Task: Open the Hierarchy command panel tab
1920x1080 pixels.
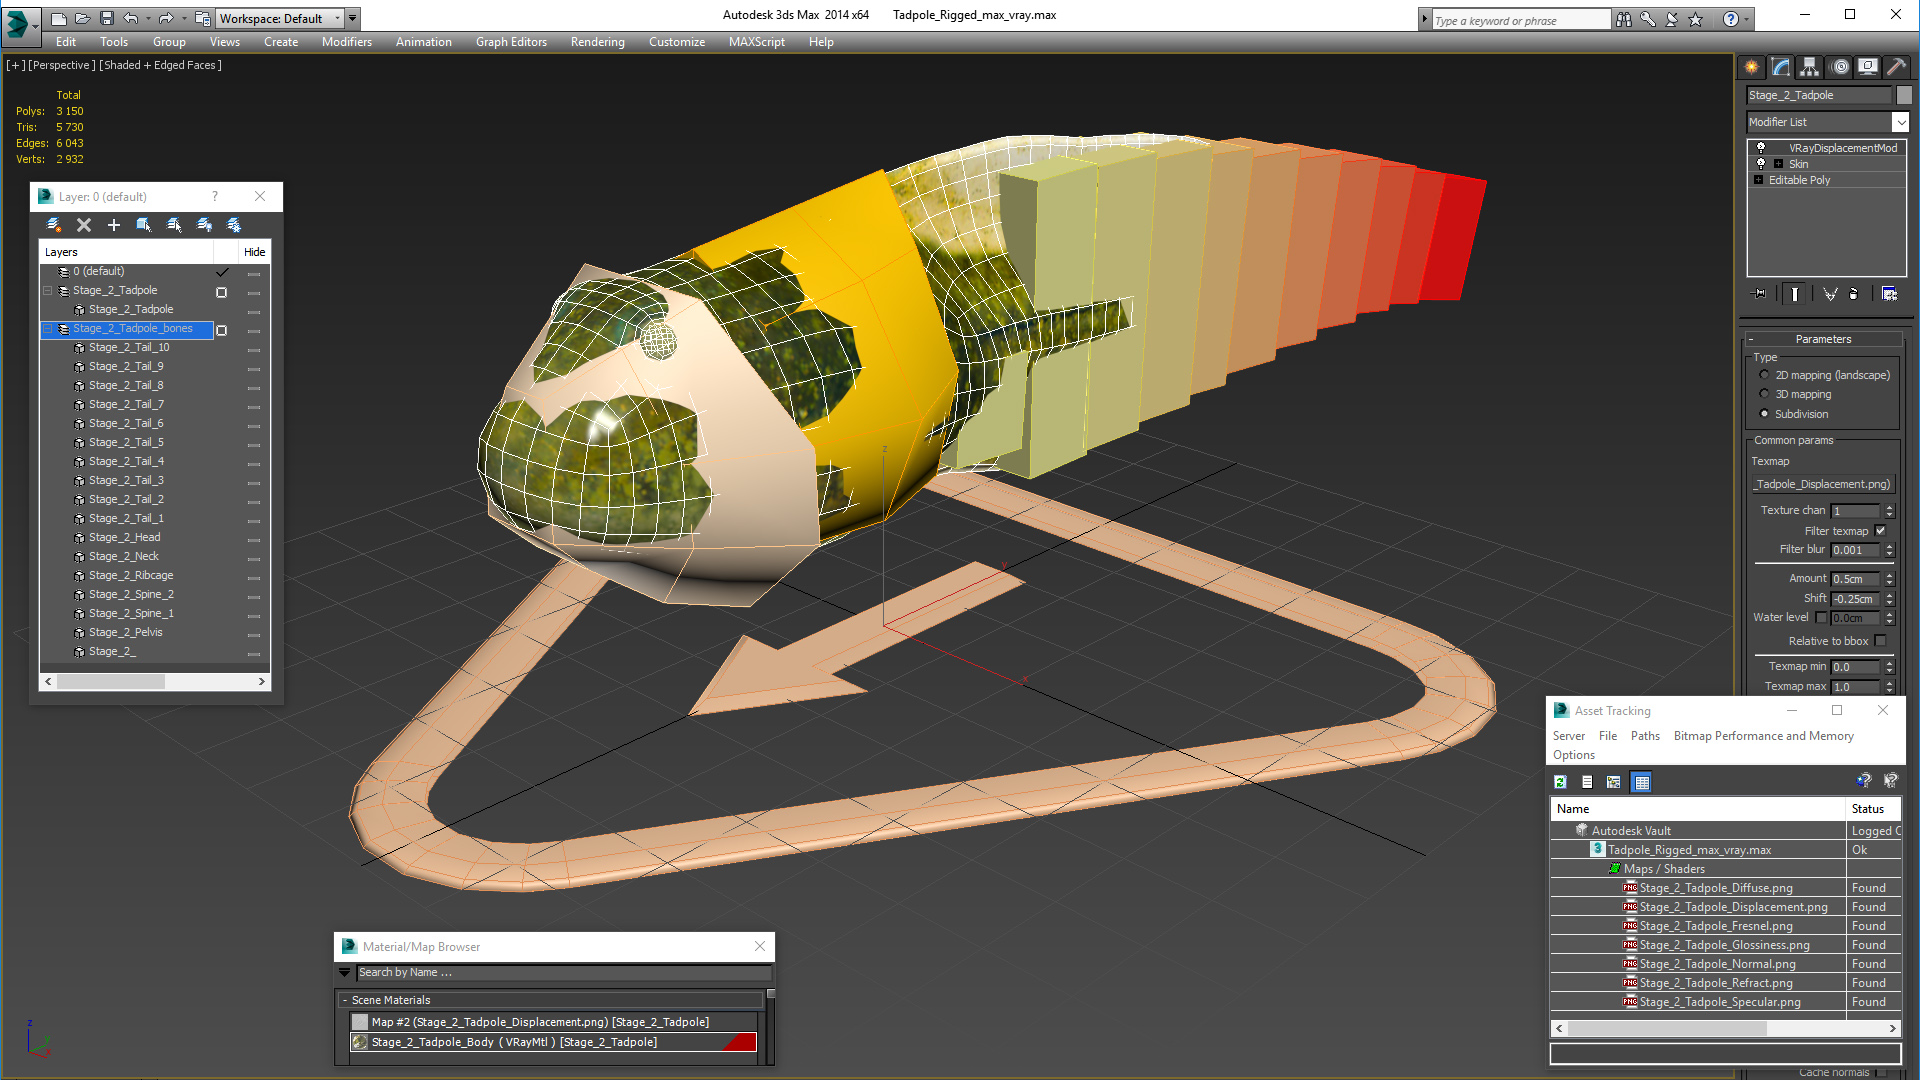Action: click(1810, 67)
